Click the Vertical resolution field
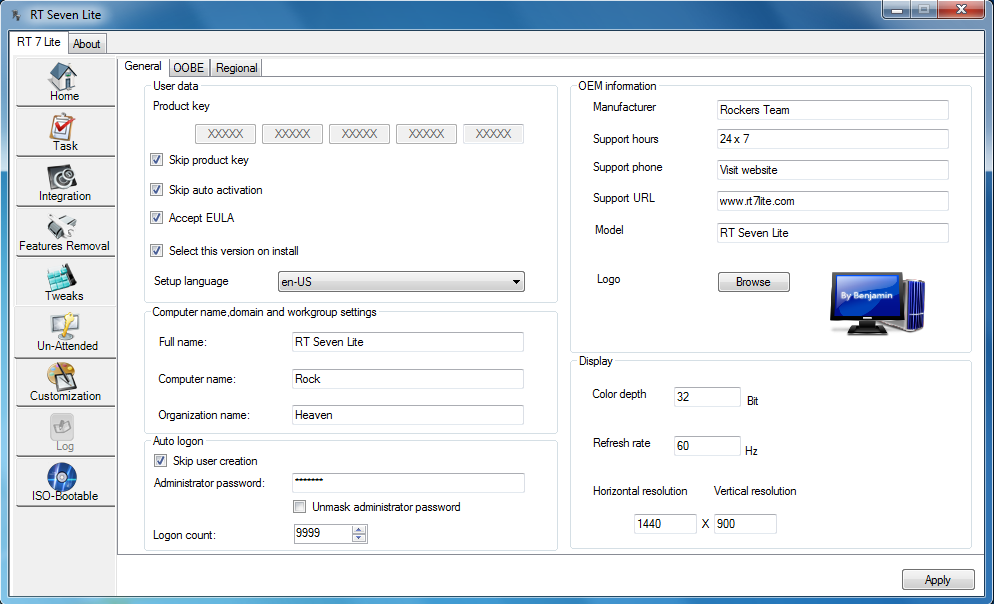This screenshot has height=604, width=994. 745,524
